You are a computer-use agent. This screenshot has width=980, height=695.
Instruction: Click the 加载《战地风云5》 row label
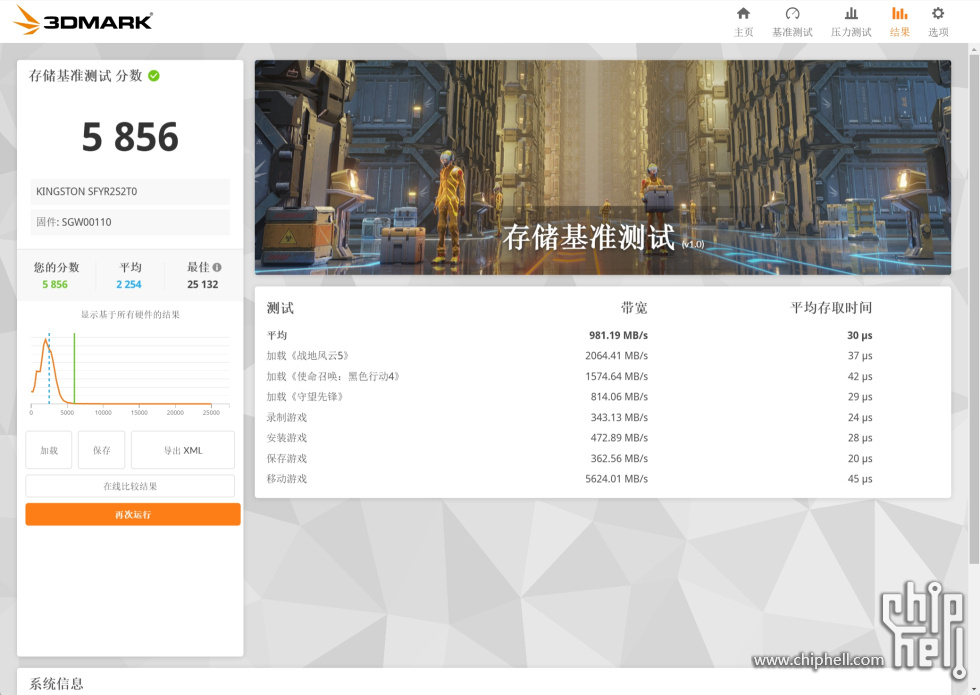click(x=307, y=356)
